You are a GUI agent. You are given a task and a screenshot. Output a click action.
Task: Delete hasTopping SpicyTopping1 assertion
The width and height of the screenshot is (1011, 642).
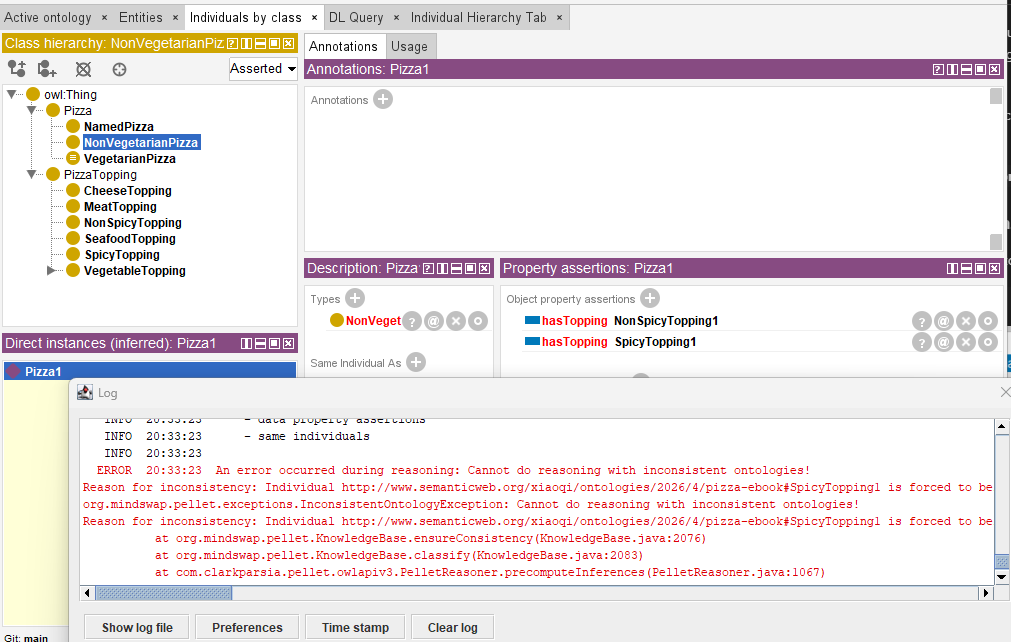click(965, 342)
